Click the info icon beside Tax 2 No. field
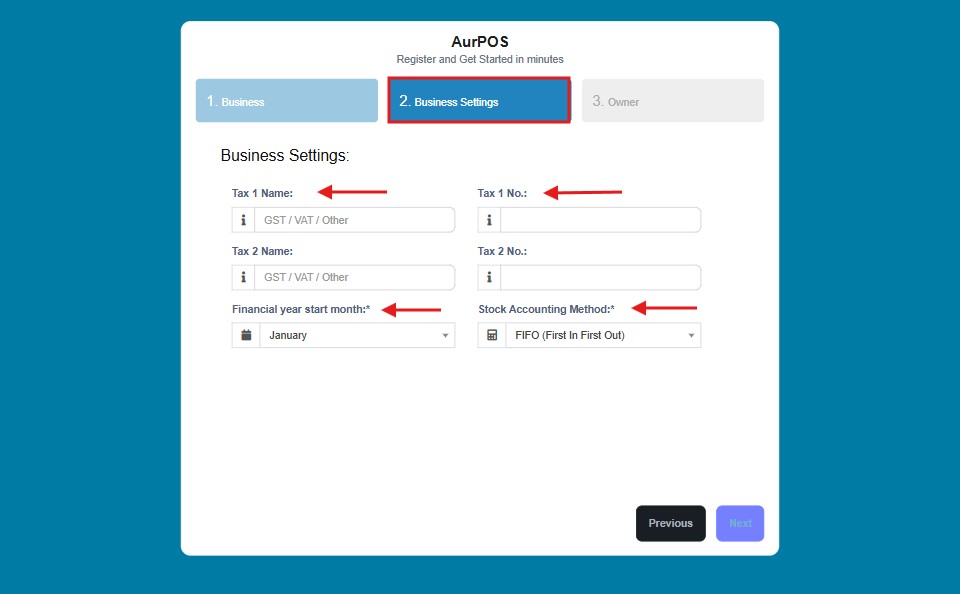Image resolution: width=960 pixels, height=594 pixels. [489, 277]
